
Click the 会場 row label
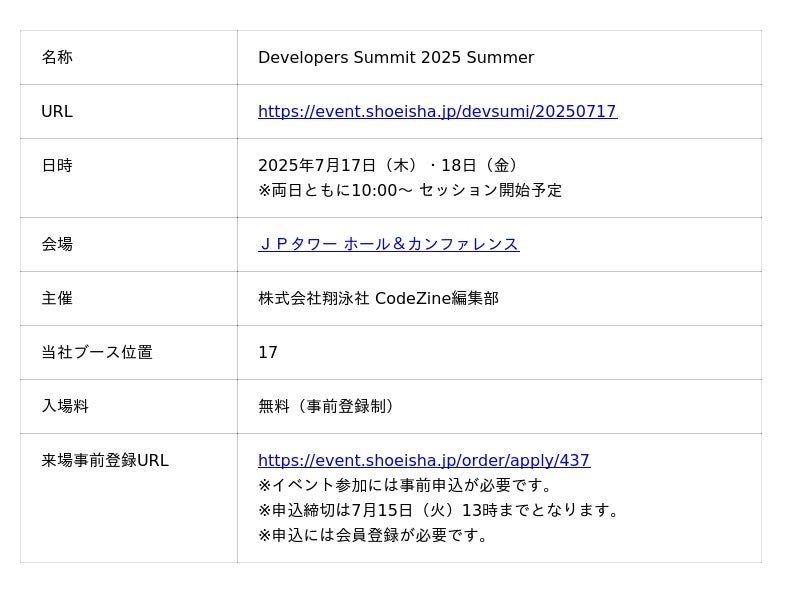coord(57,244)
